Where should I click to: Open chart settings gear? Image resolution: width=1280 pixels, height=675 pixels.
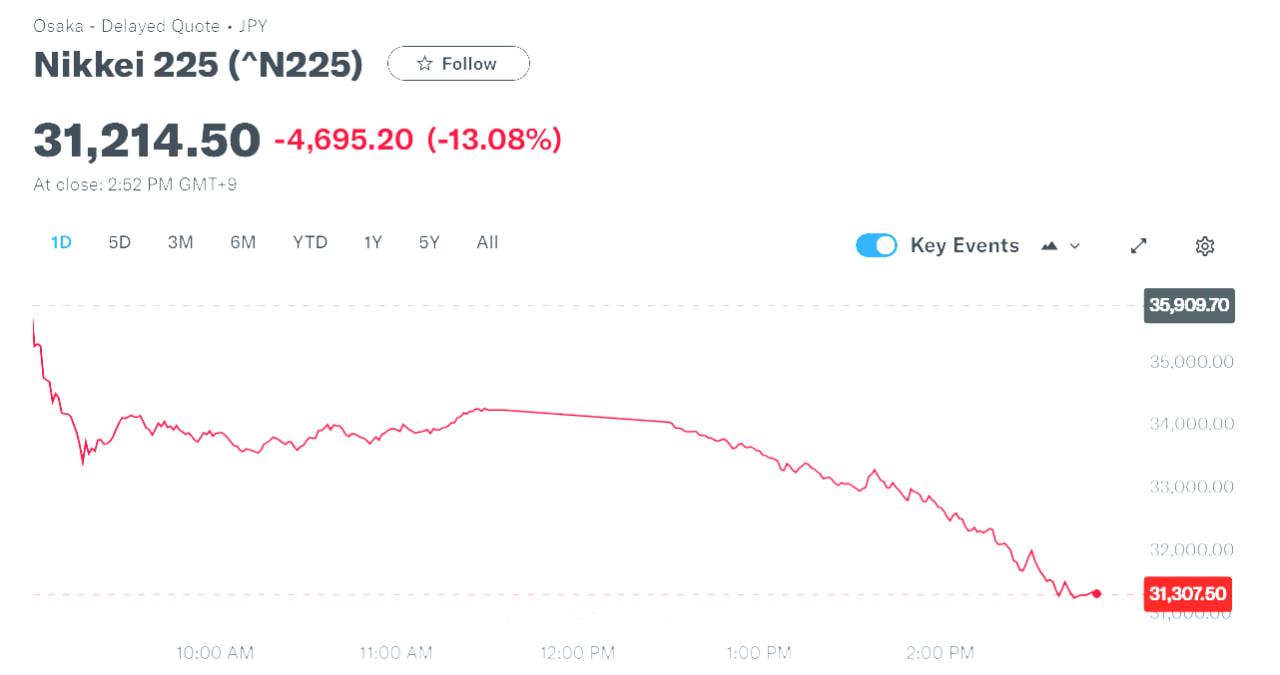click(x=1205, y=246)
